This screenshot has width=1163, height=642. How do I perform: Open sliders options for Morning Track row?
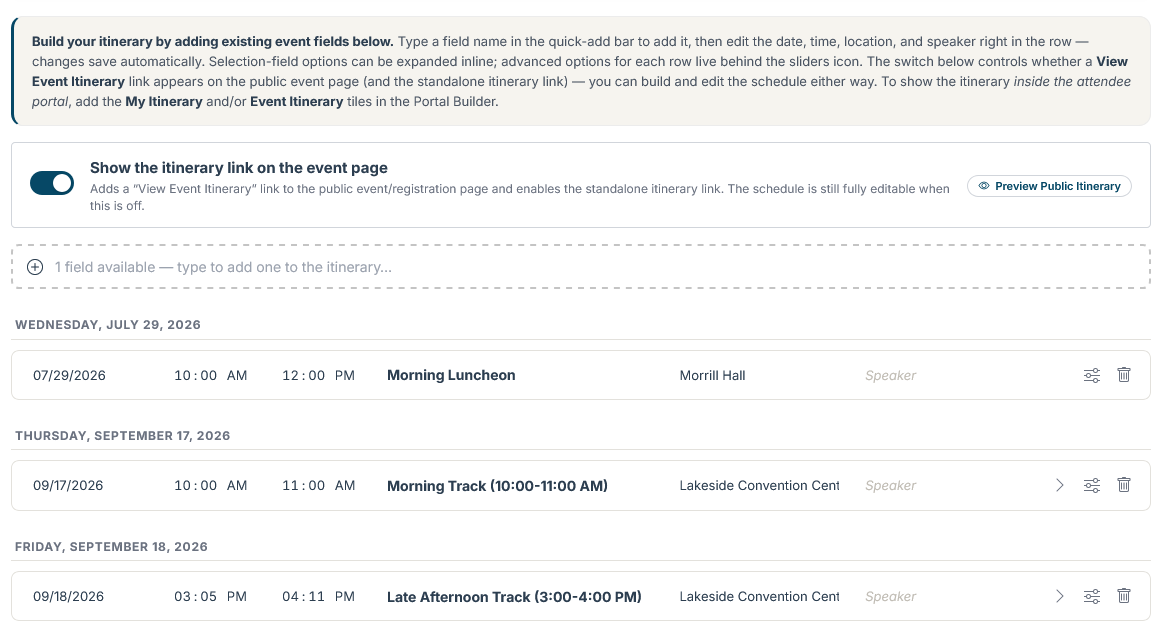[1092, 486]
